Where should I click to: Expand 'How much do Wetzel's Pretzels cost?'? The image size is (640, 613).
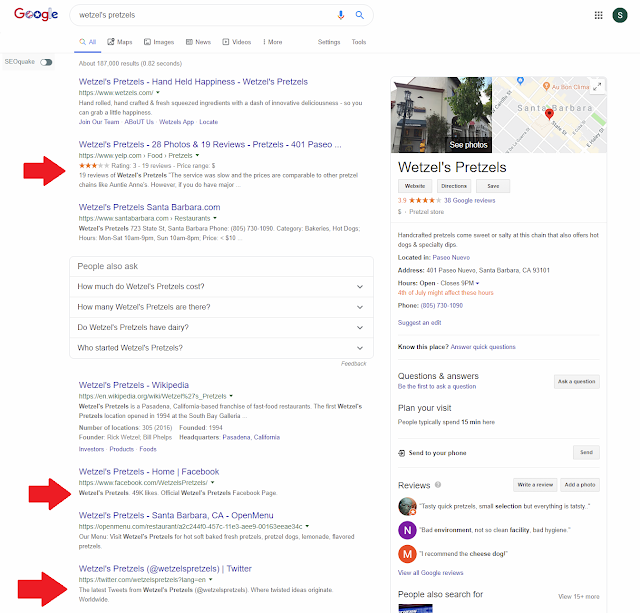click(x=221, y=287)
